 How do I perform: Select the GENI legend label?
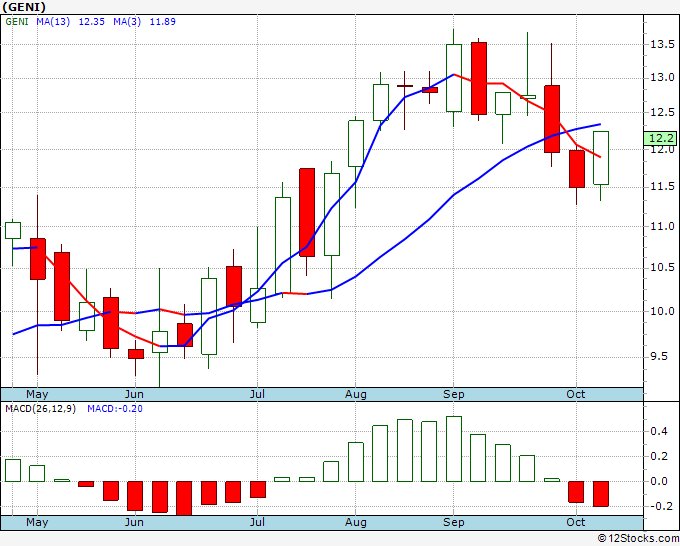[x=17, y=22]
